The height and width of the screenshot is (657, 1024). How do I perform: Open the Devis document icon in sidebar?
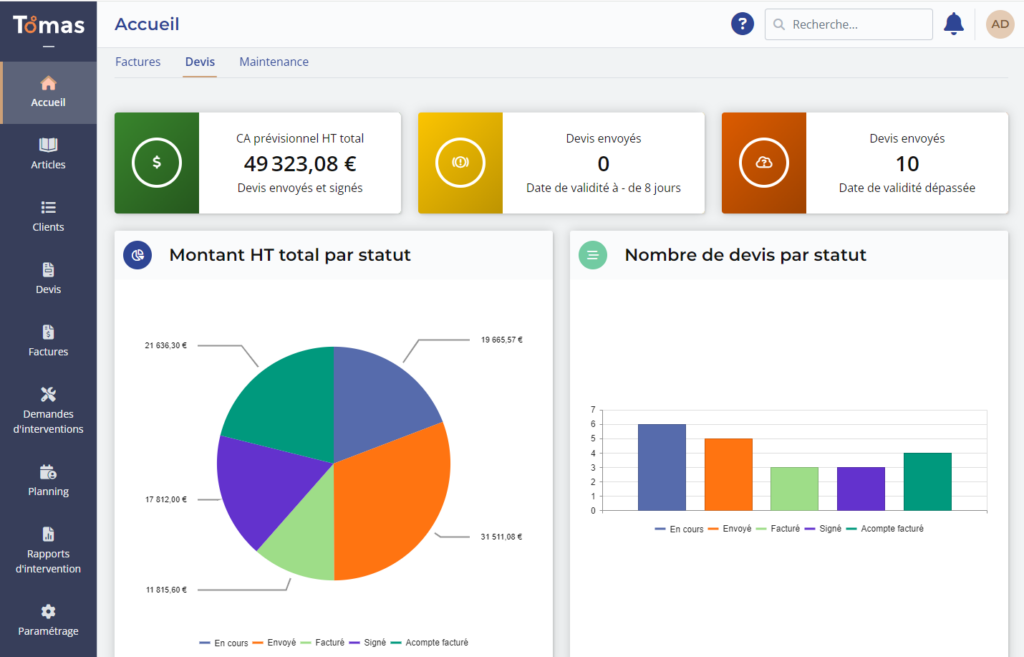tap(48, 270)
